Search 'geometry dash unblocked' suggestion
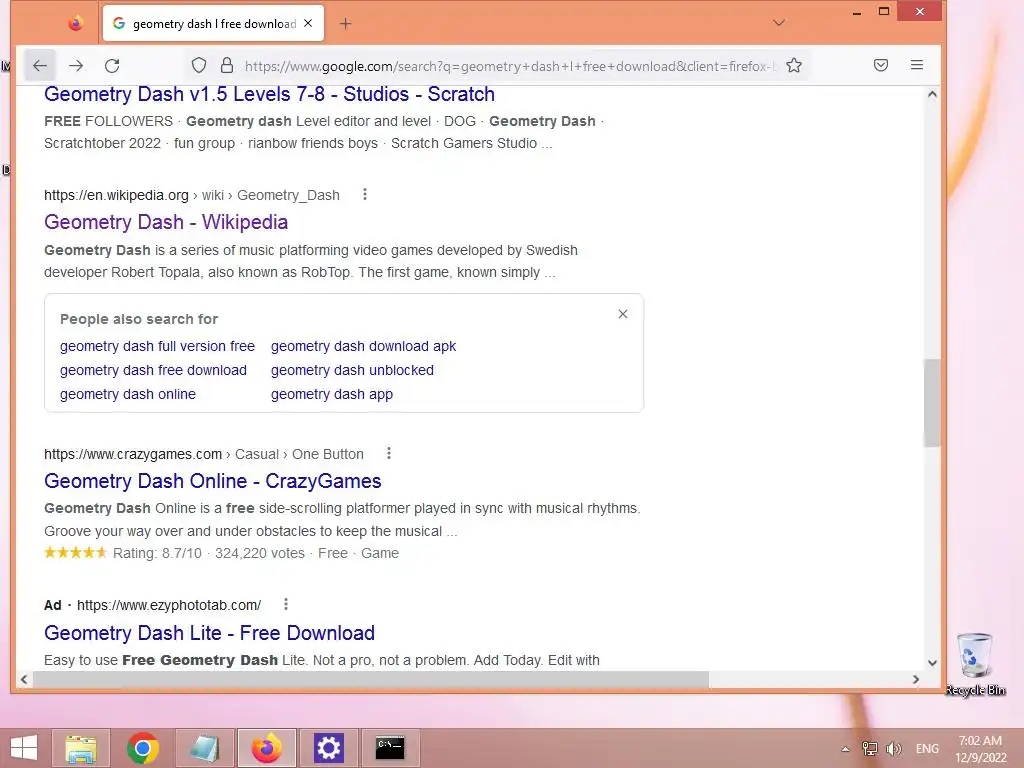 [352, 370]
